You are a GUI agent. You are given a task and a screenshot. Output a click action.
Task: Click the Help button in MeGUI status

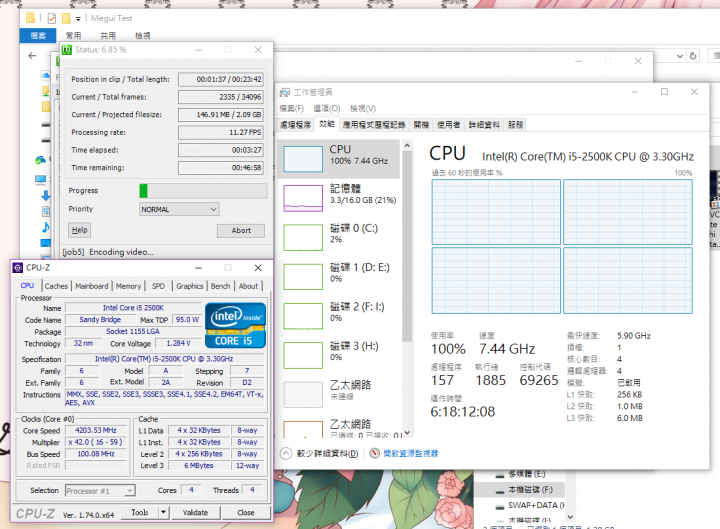click(x=79, y=230)
